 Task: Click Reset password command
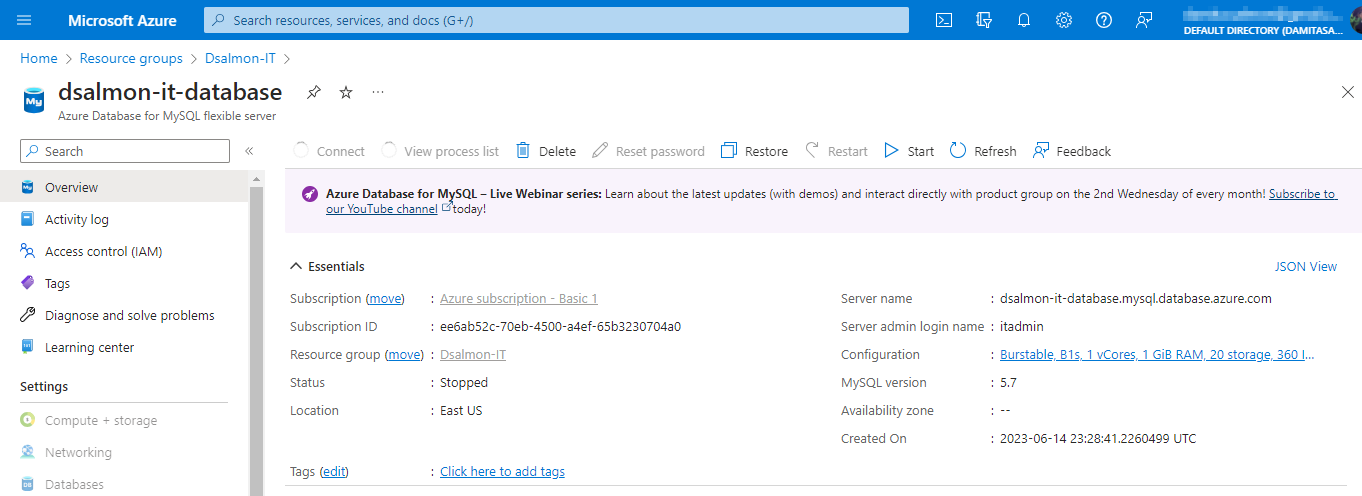(x=648, y=151)
